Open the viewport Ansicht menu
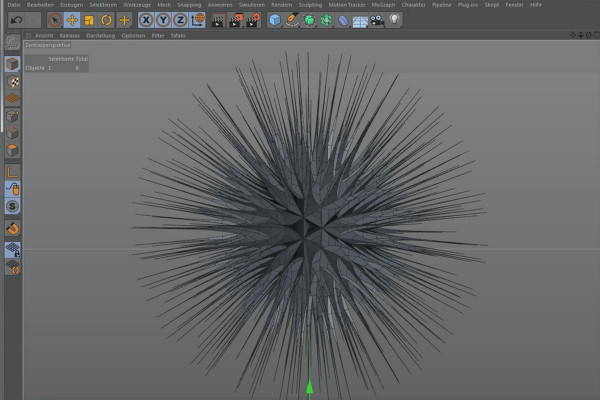 click(44, 36)
